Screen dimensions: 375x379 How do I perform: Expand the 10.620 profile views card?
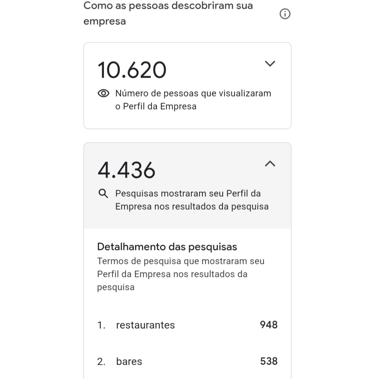point(270,63)
